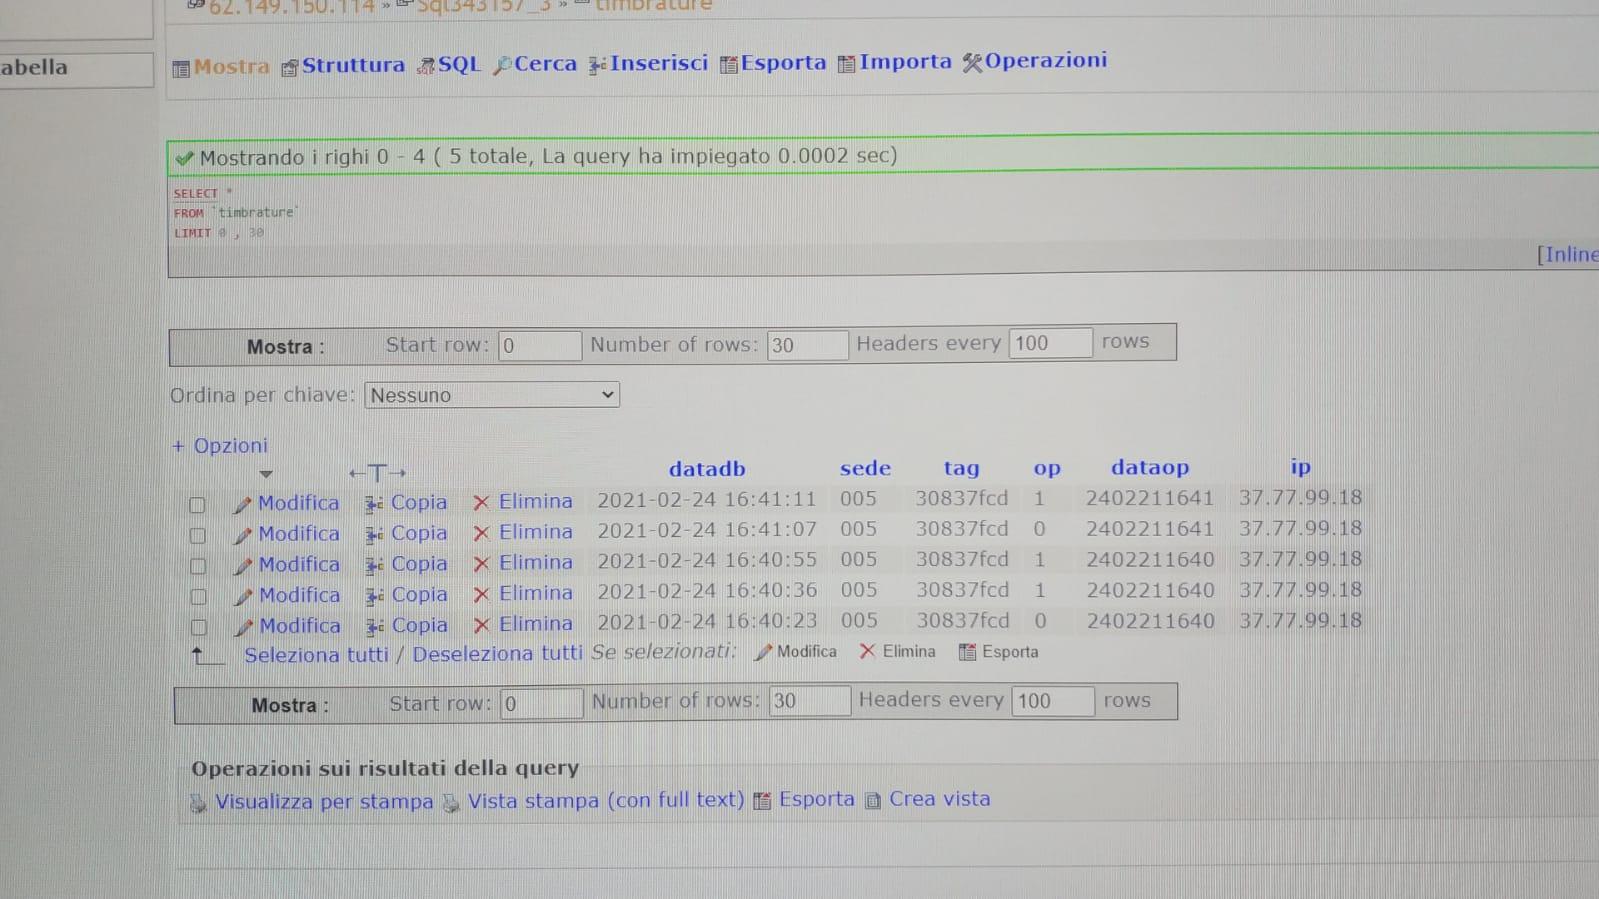Check the row 16:40:55 checkbox

[198, 566]
